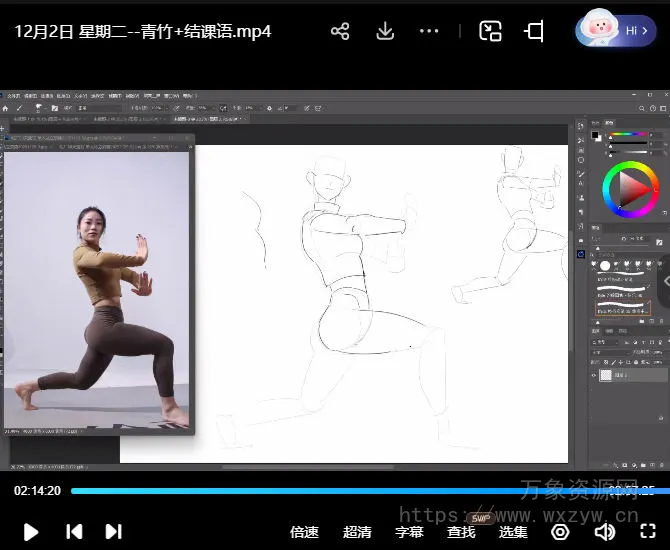
Task: Click the circular settings icon in player bar
Action: tap(560, 532)
